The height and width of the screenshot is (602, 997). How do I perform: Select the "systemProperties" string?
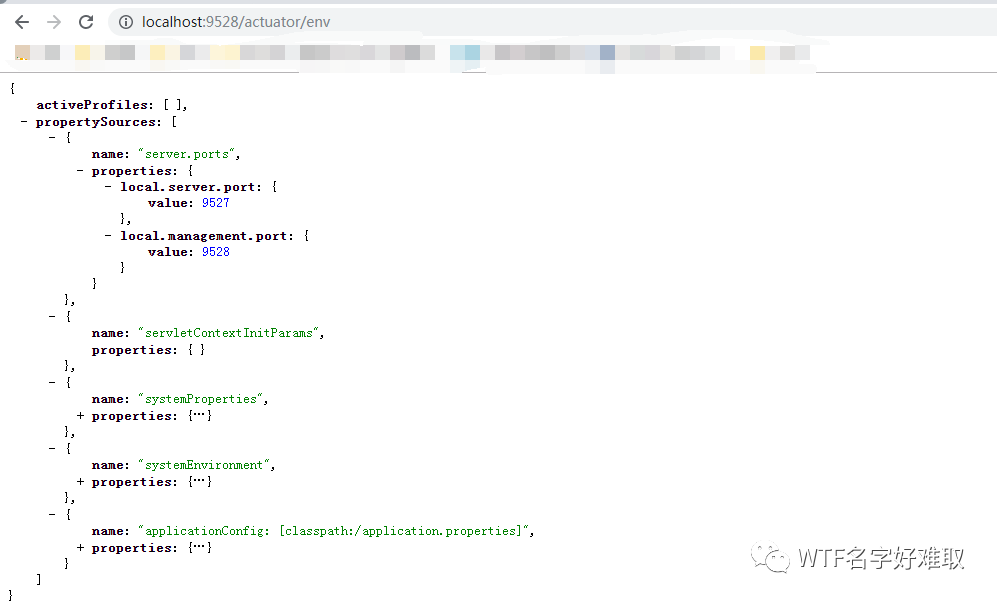[201, 399]
